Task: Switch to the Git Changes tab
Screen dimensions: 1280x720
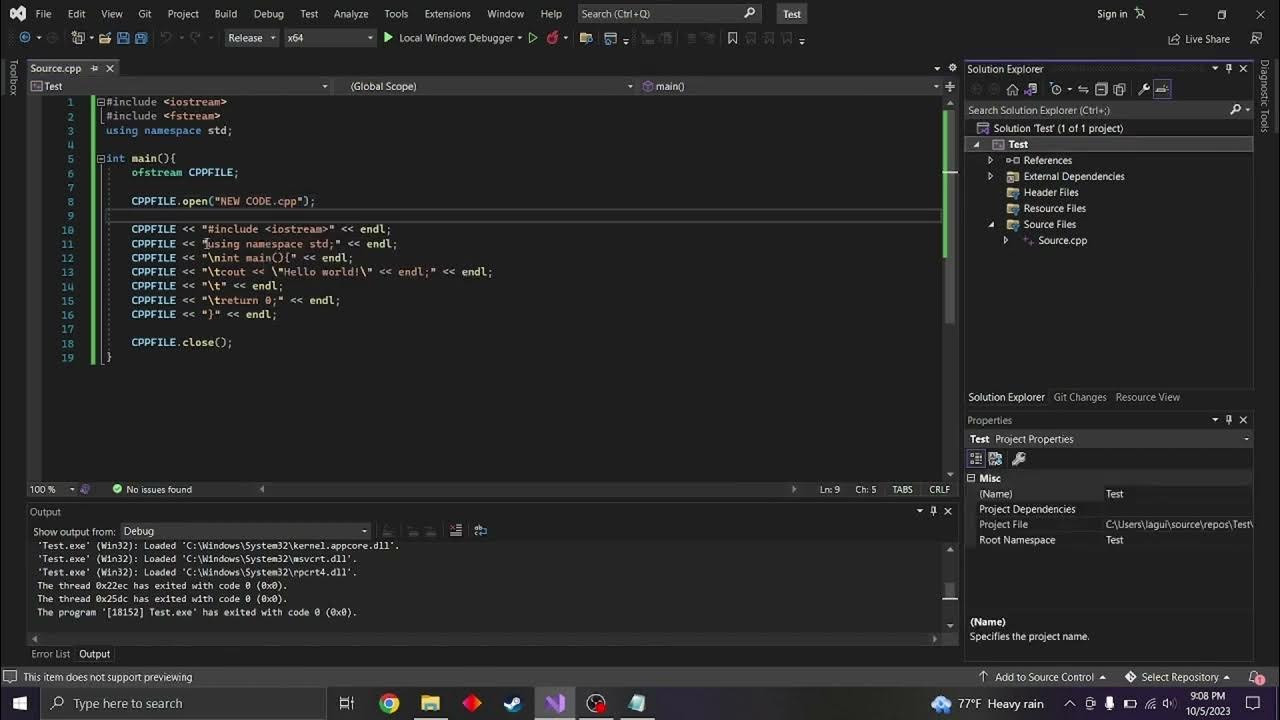Action: coord(1080,397)
